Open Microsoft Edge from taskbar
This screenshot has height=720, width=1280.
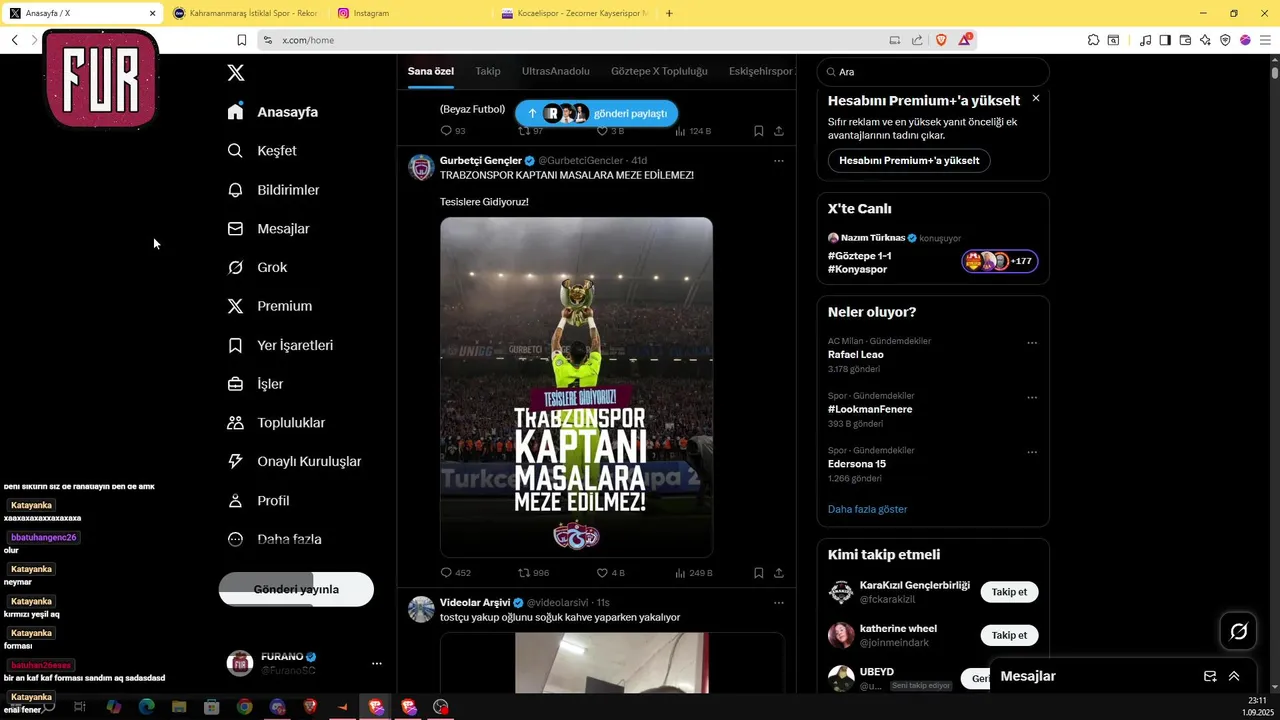click(147, 707)
